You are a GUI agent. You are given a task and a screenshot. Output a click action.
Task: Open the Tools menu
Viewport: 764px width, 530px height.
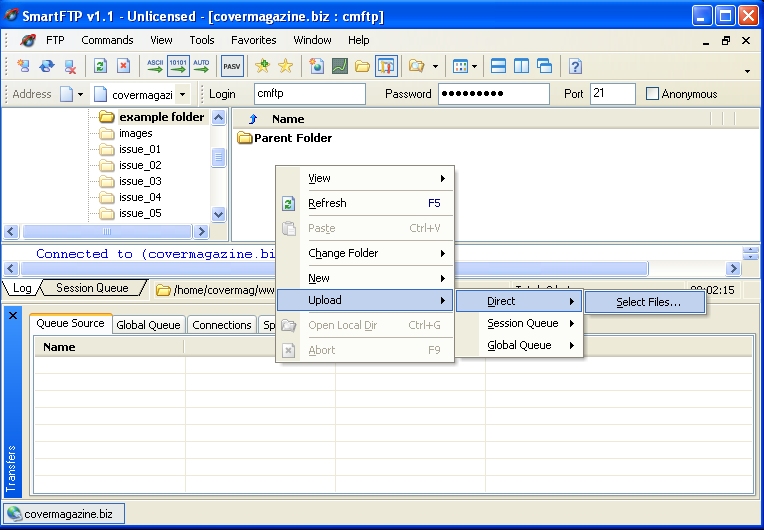(x=202, y=40)
